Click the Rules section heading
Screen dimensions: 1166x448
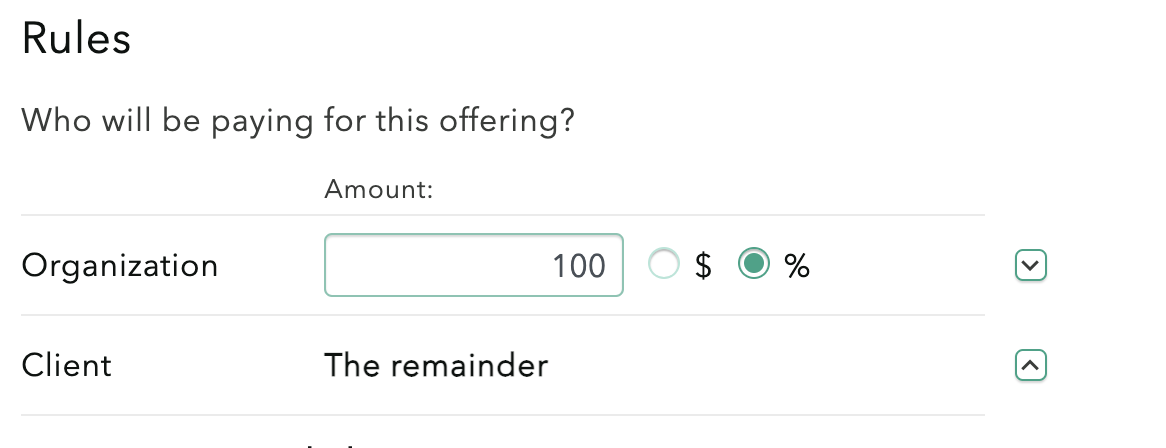tap(76, 40)
